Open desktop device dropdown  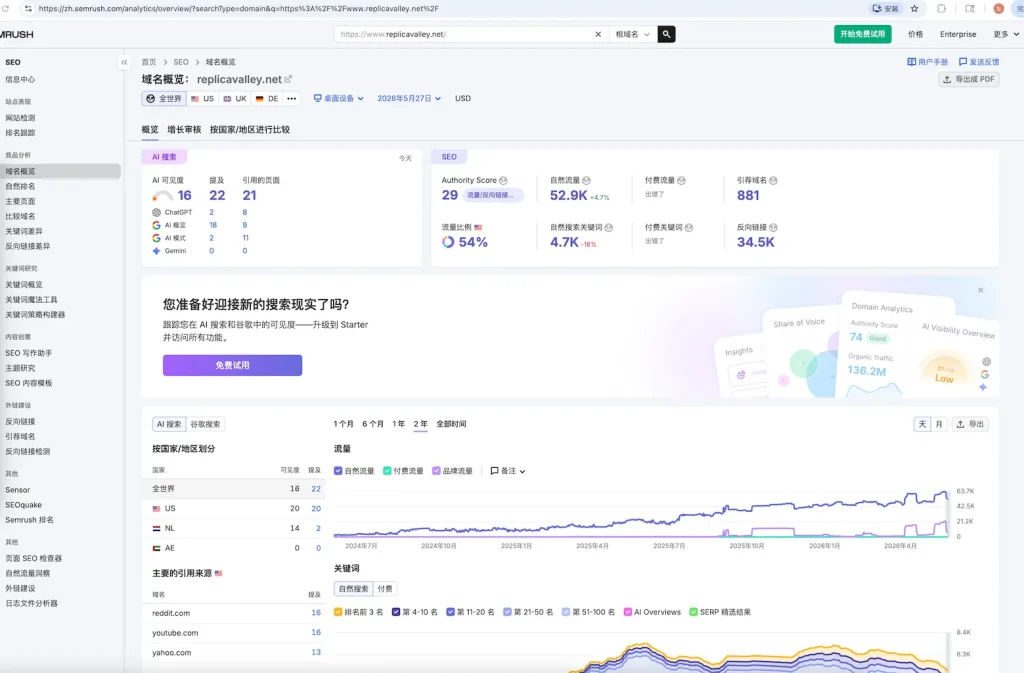point(338,99)
